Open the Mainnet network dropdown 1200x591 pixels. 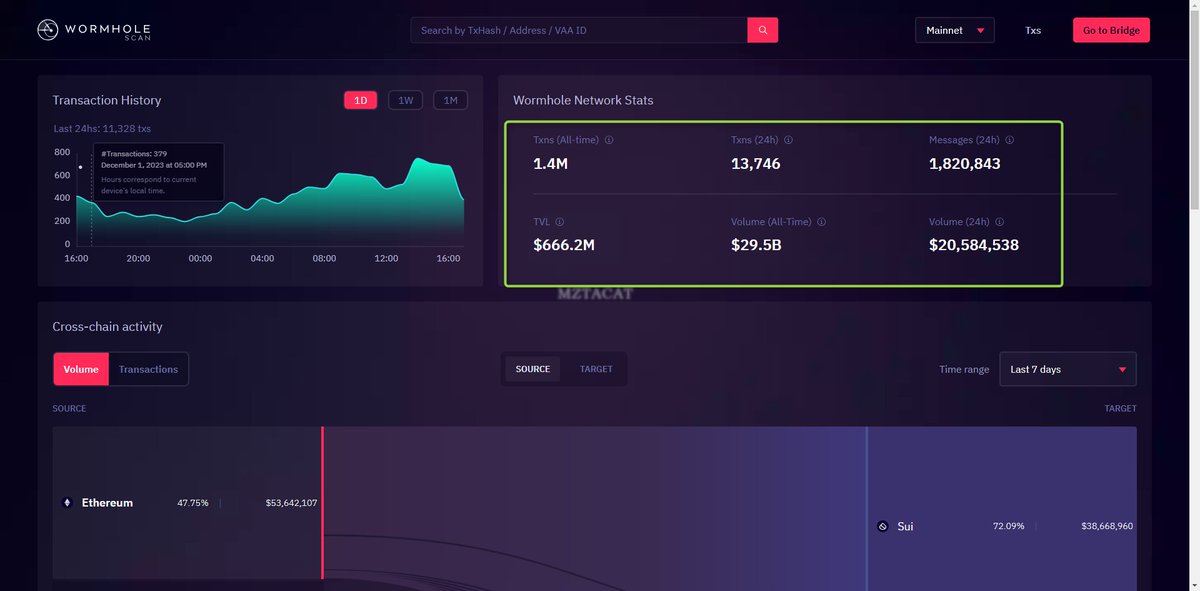(x=954, y=30)
